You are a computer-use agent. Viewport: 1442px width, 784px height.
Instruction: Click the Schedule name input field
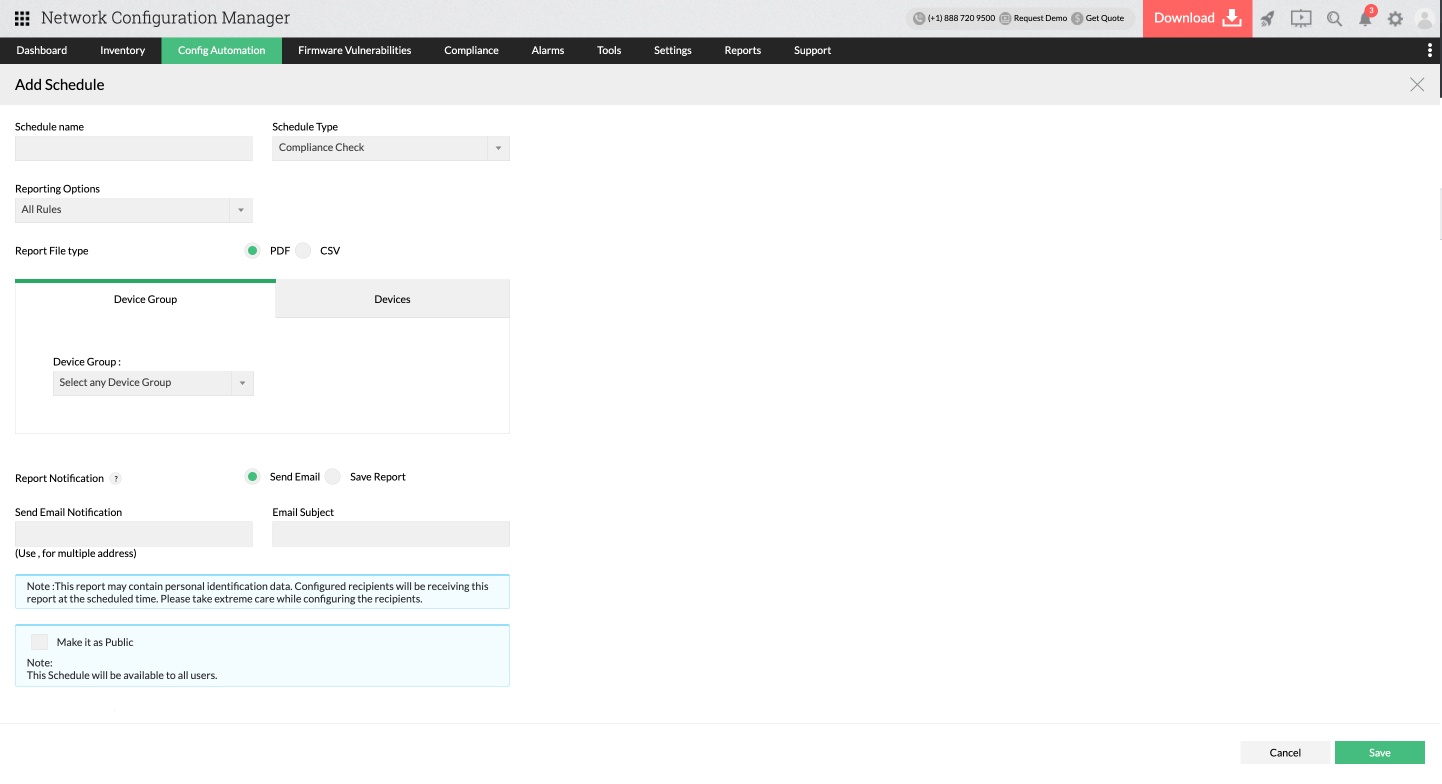tap(133, 148)
